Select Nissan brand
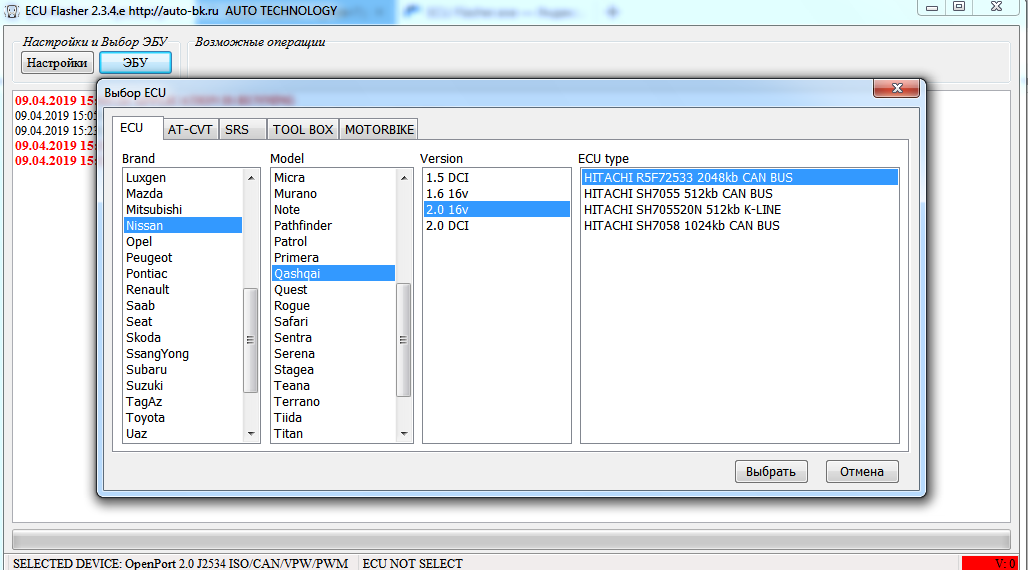The width and height of the screenshot is (1028, 570). 182,226
